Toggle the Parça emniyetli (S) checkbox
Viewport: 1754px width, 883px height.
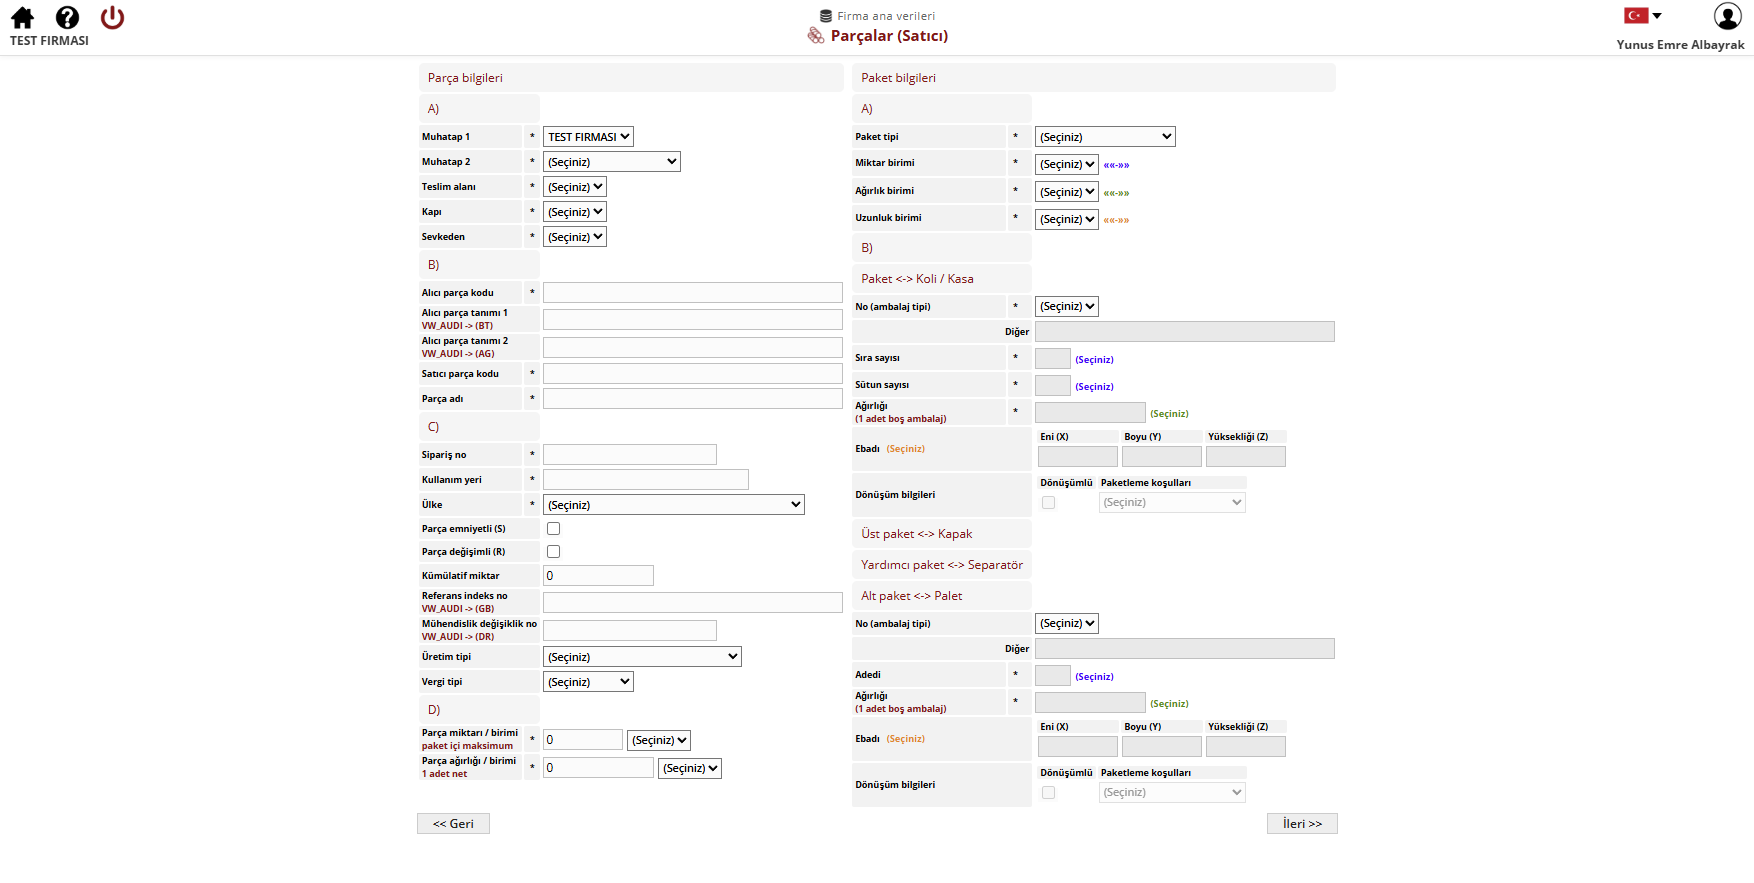point(553,528)
